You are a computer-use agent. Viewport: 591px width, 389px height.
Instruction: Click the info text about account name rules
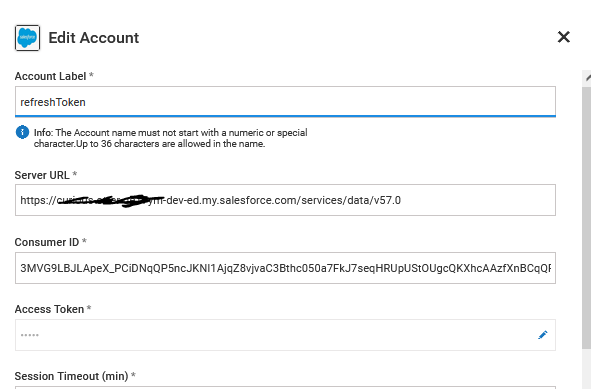coord(170,138)
